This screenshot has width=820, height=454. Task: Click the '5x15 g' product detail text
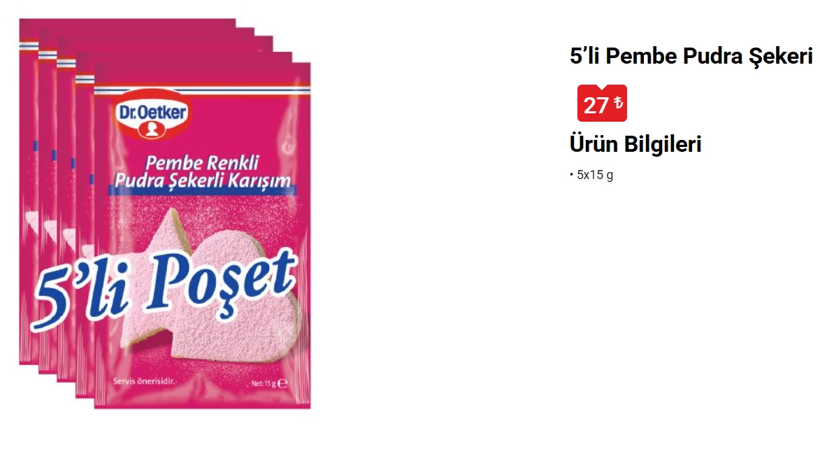pyautogui.click(x=595, y=175)
